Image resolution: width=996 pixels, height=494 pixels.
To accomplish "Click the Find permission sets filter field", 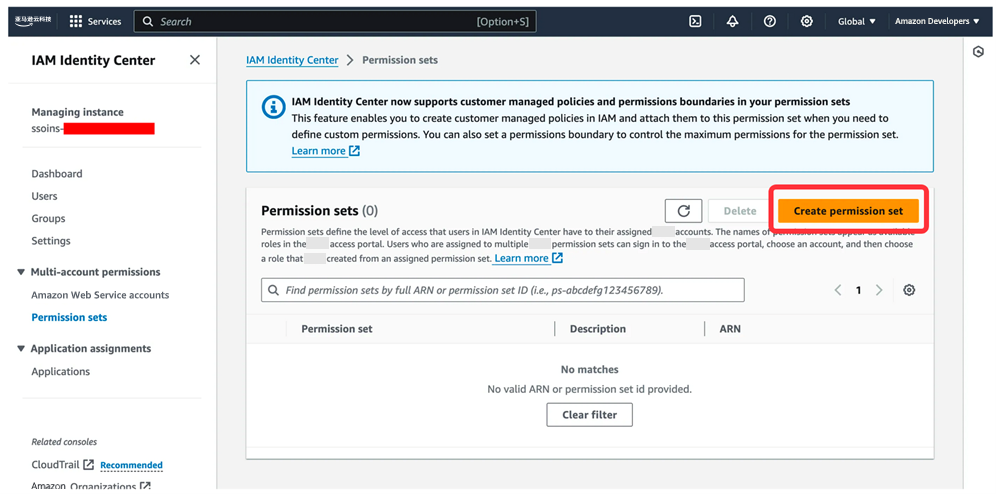I will [x=502, y=290].
